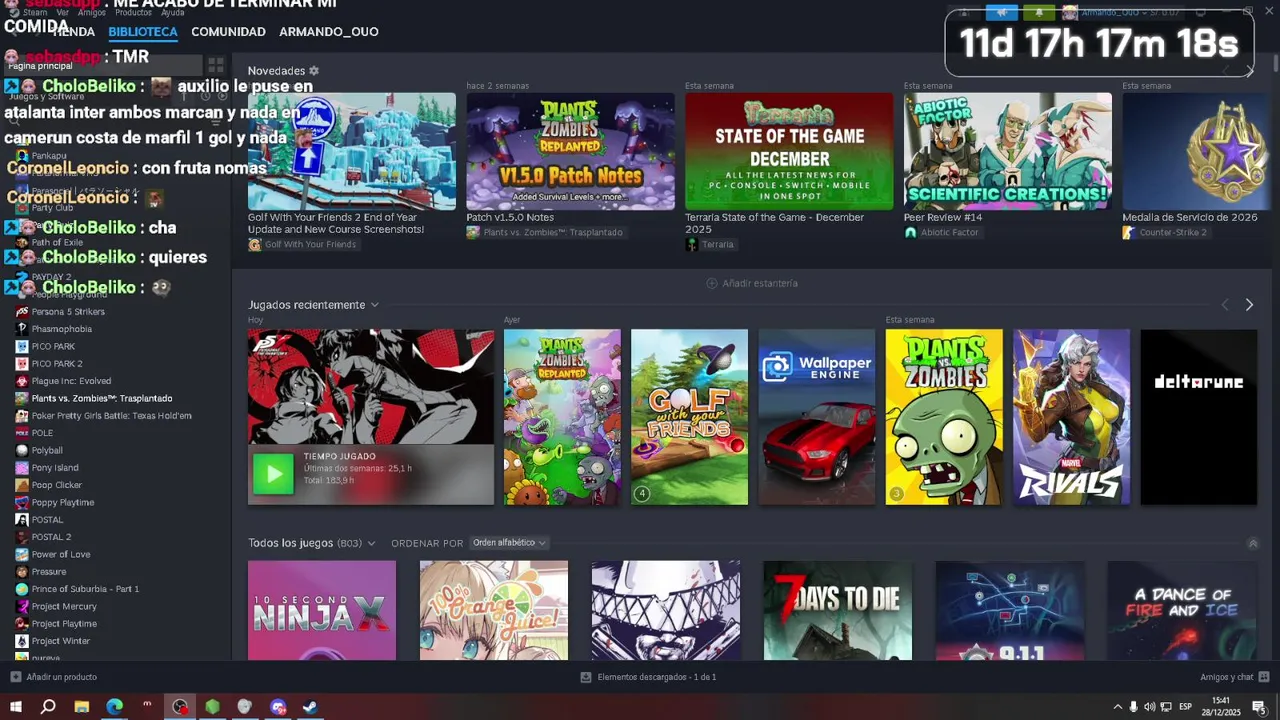Click the Plague Inc: Evolved biohazard icon
1280x720 pixels.
[22, 381]
